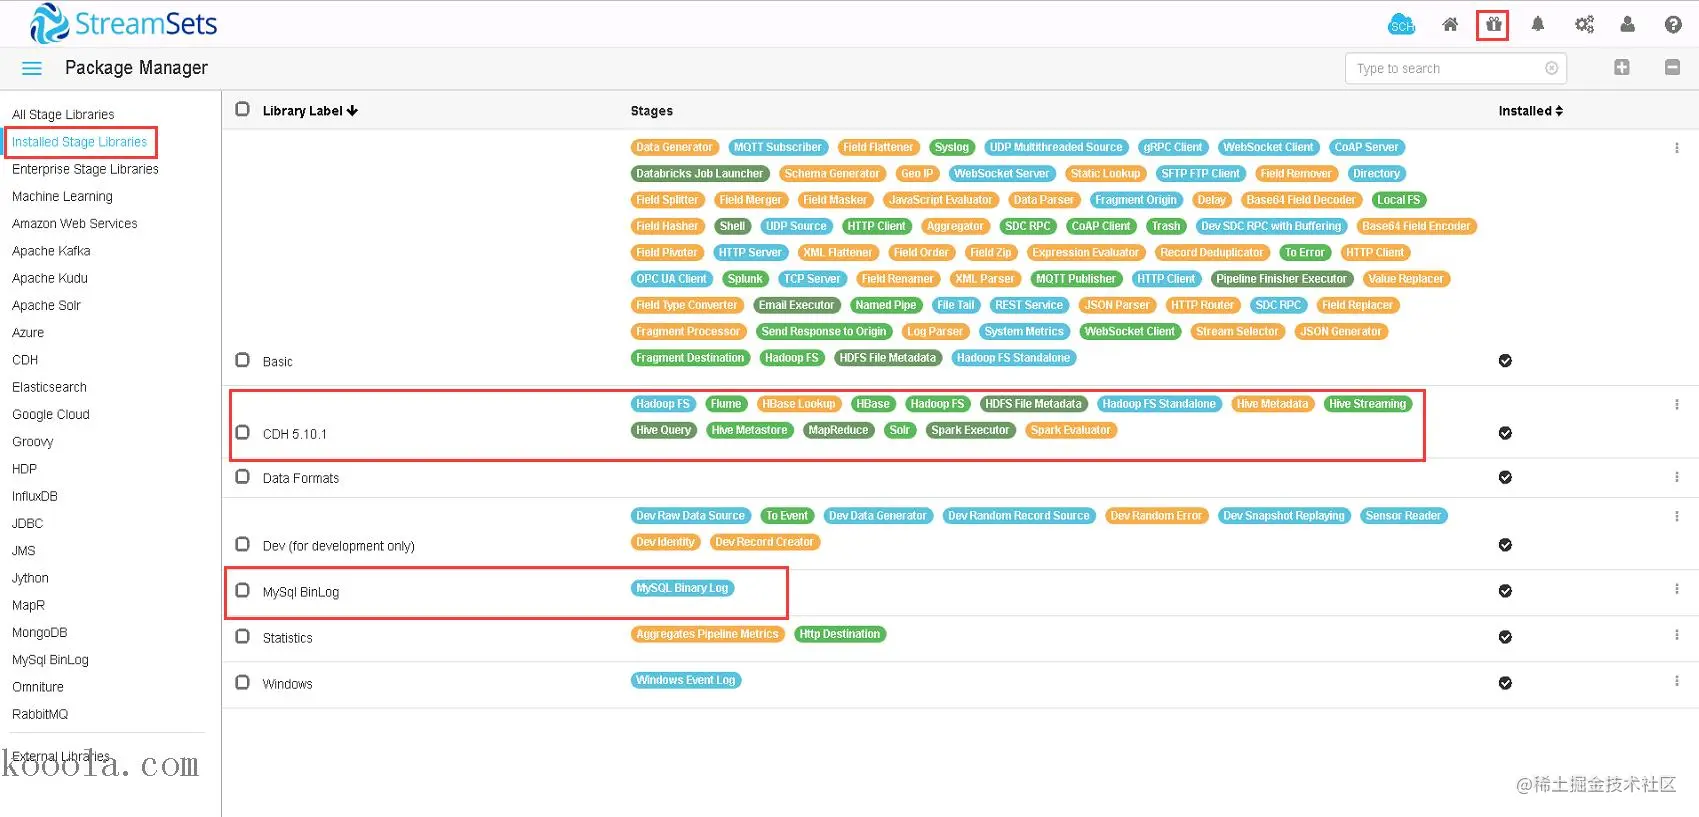This screenshot has height=817, width=1699.
Task: Open Windows row options menu
Action: pos(1676,681)
